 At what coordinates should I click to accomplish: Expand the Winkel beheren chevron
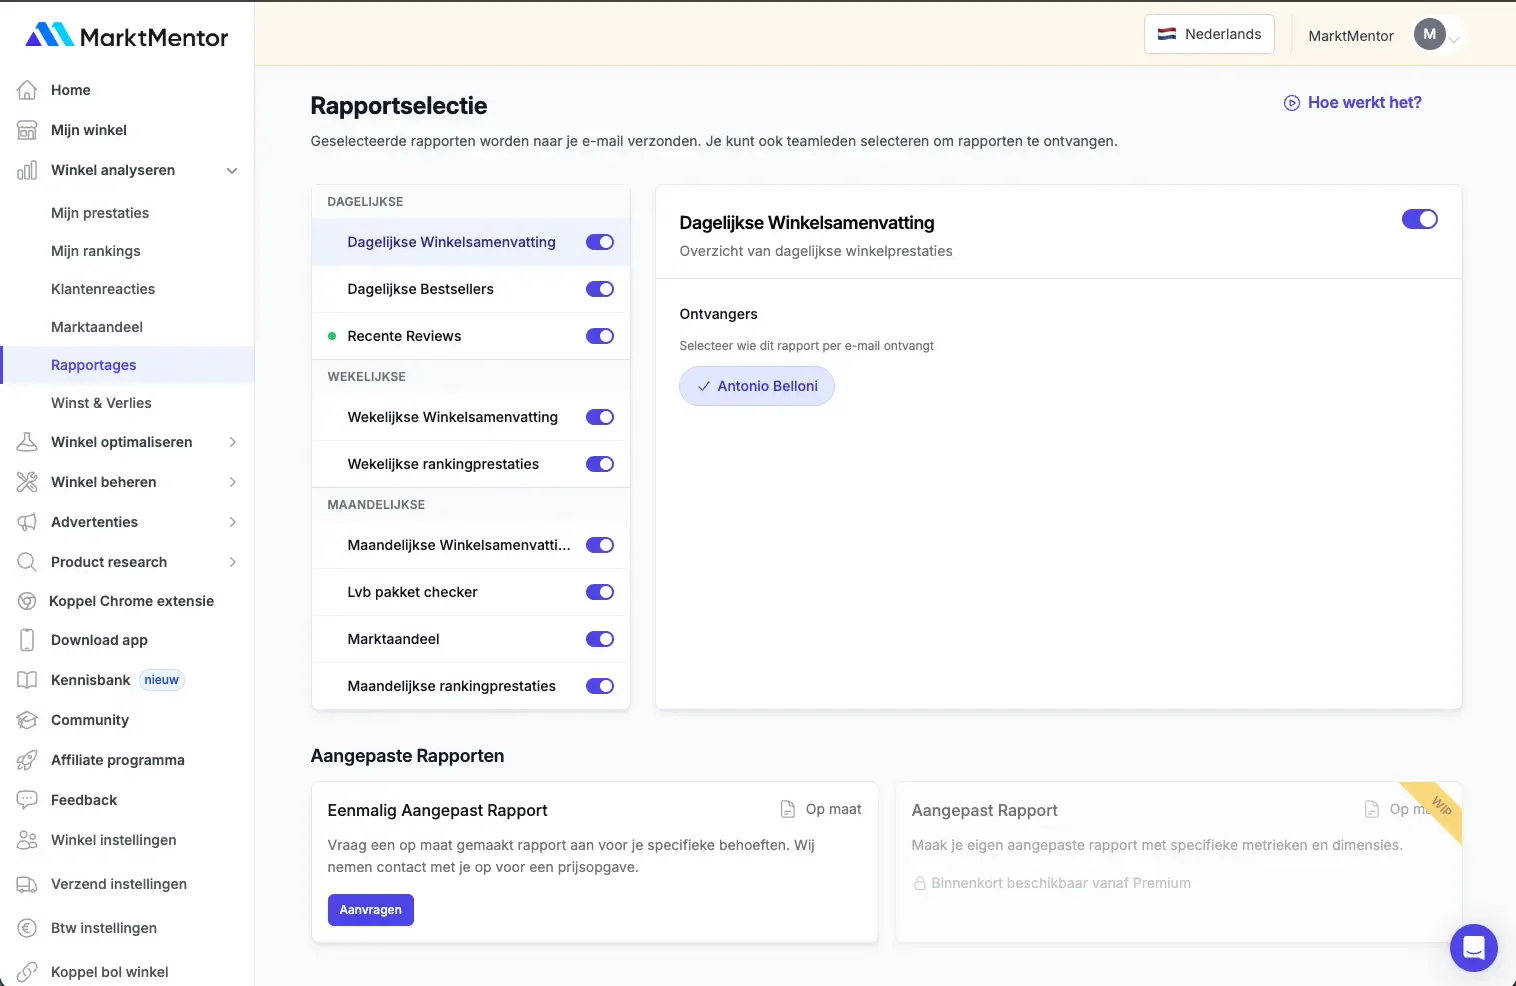tap(232, 482)
